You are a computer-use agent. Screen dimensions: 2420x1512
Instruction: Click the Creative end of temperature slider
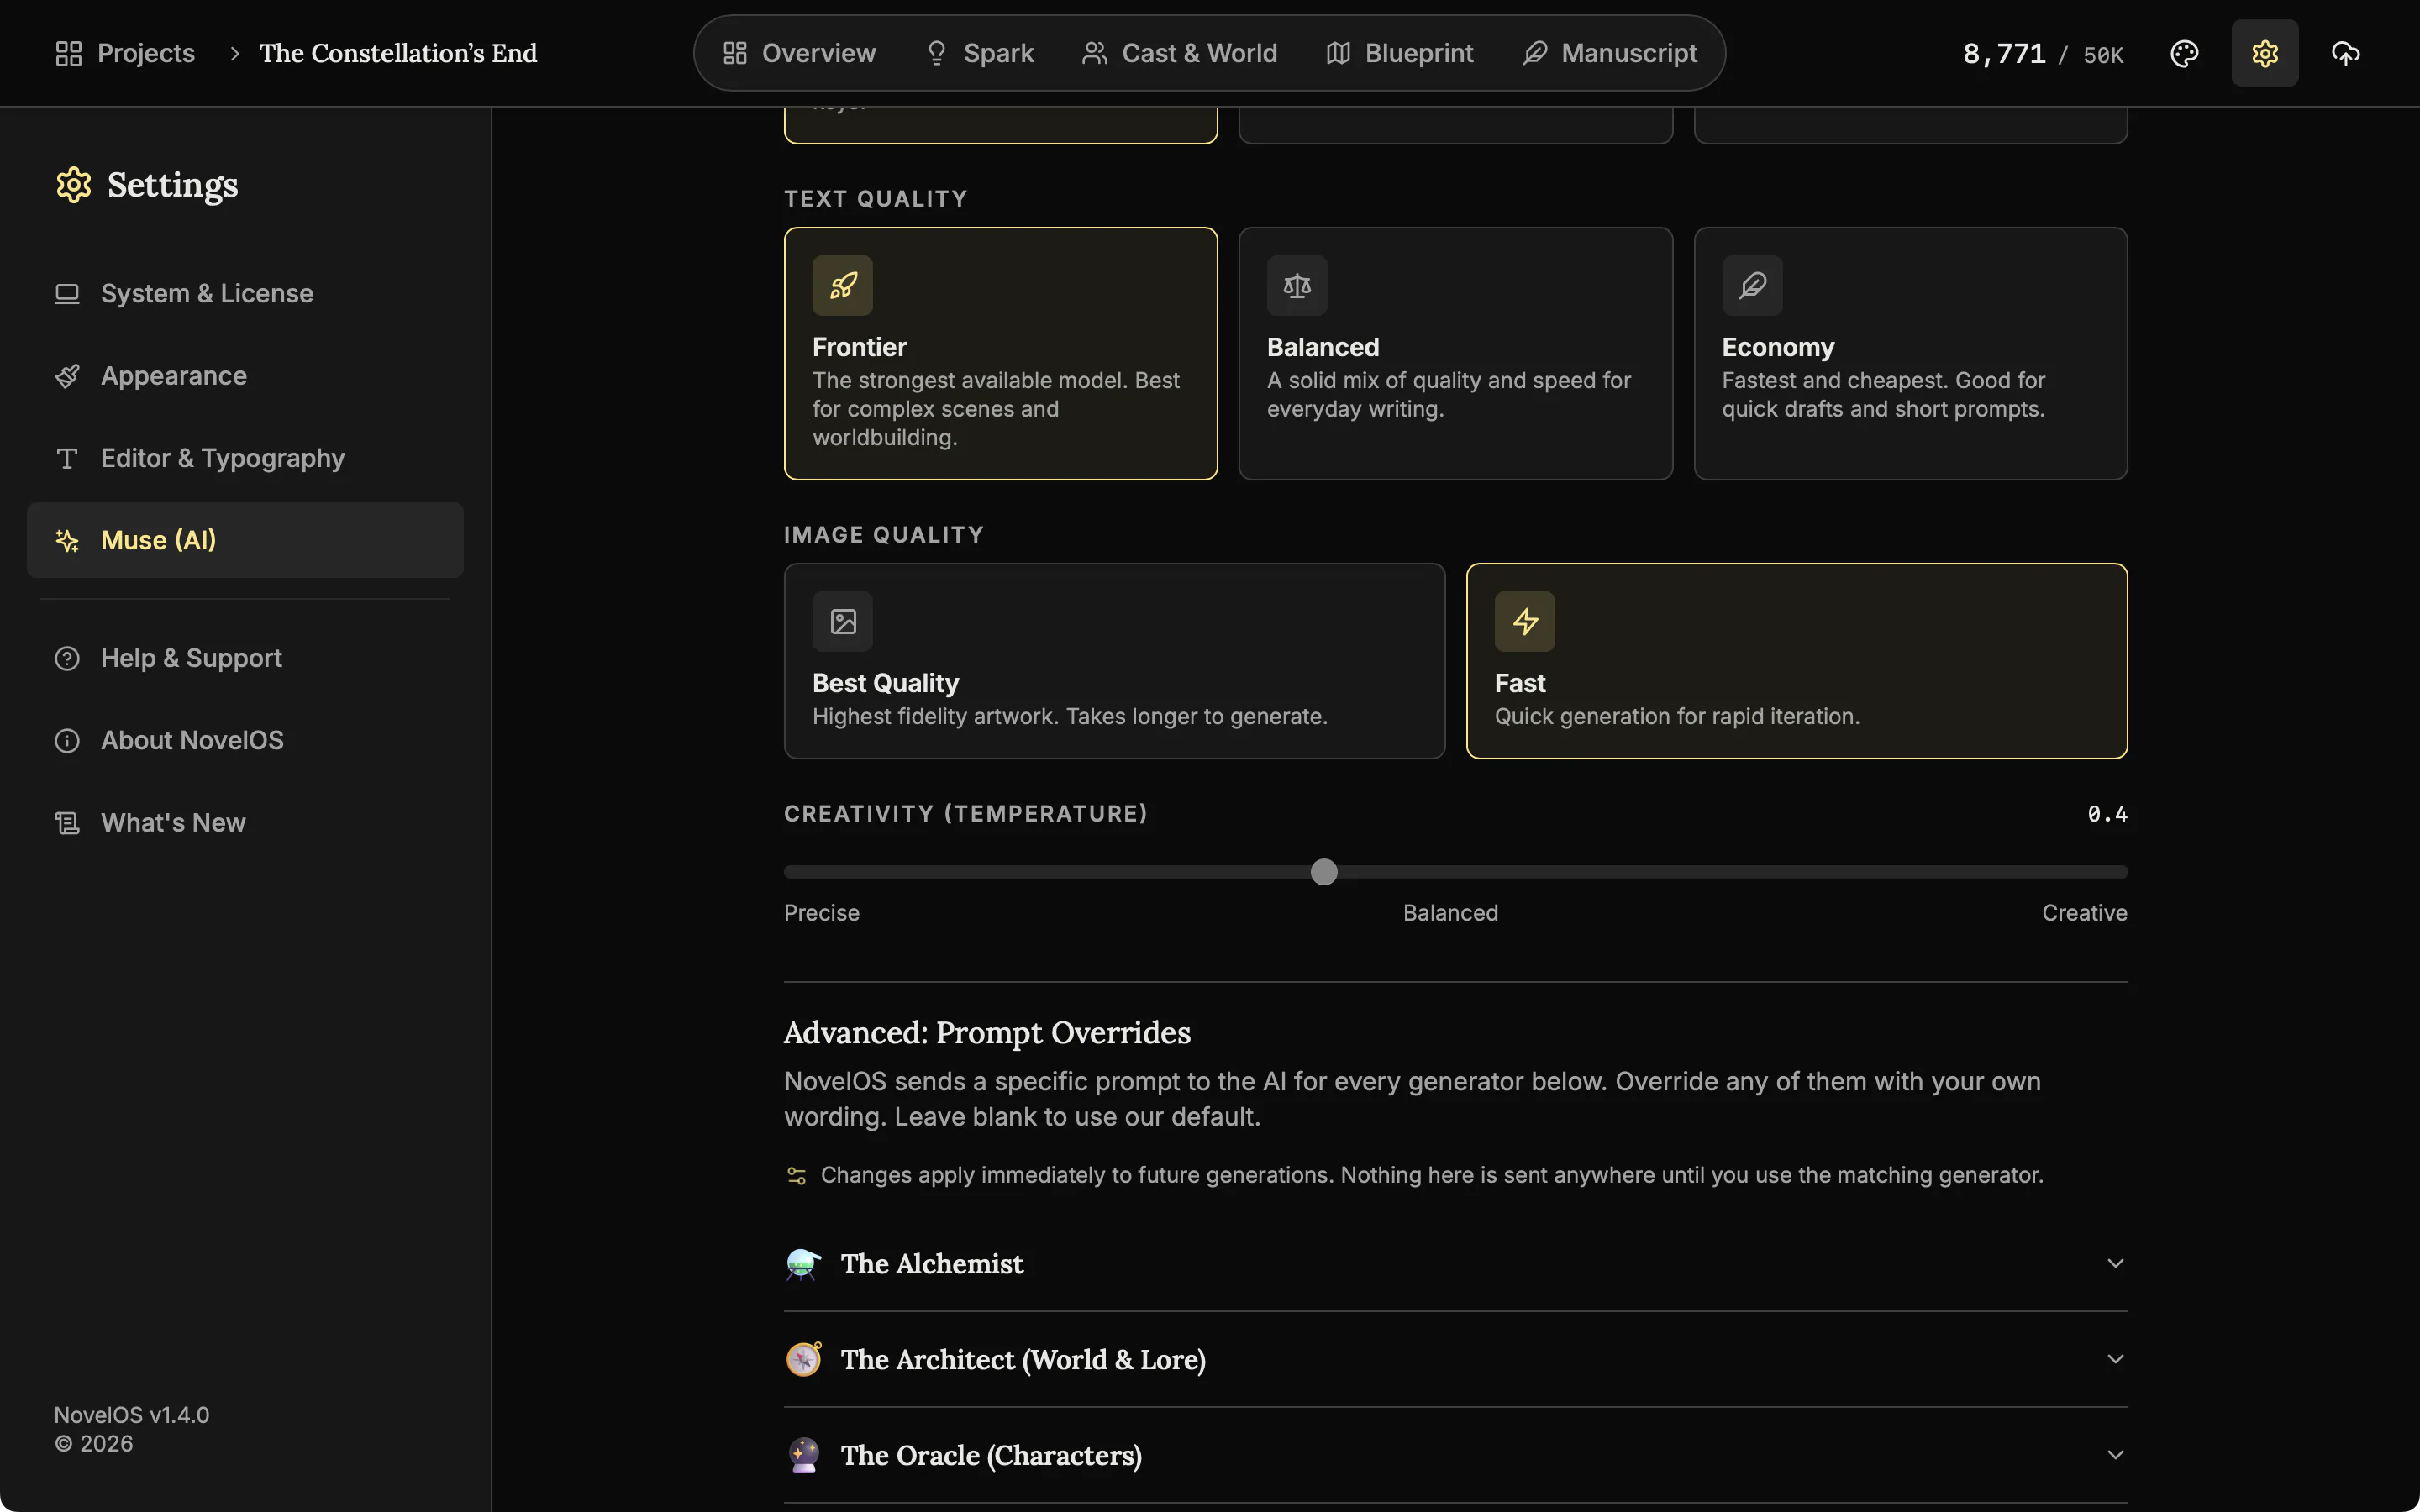click(x=2084, y=913)
